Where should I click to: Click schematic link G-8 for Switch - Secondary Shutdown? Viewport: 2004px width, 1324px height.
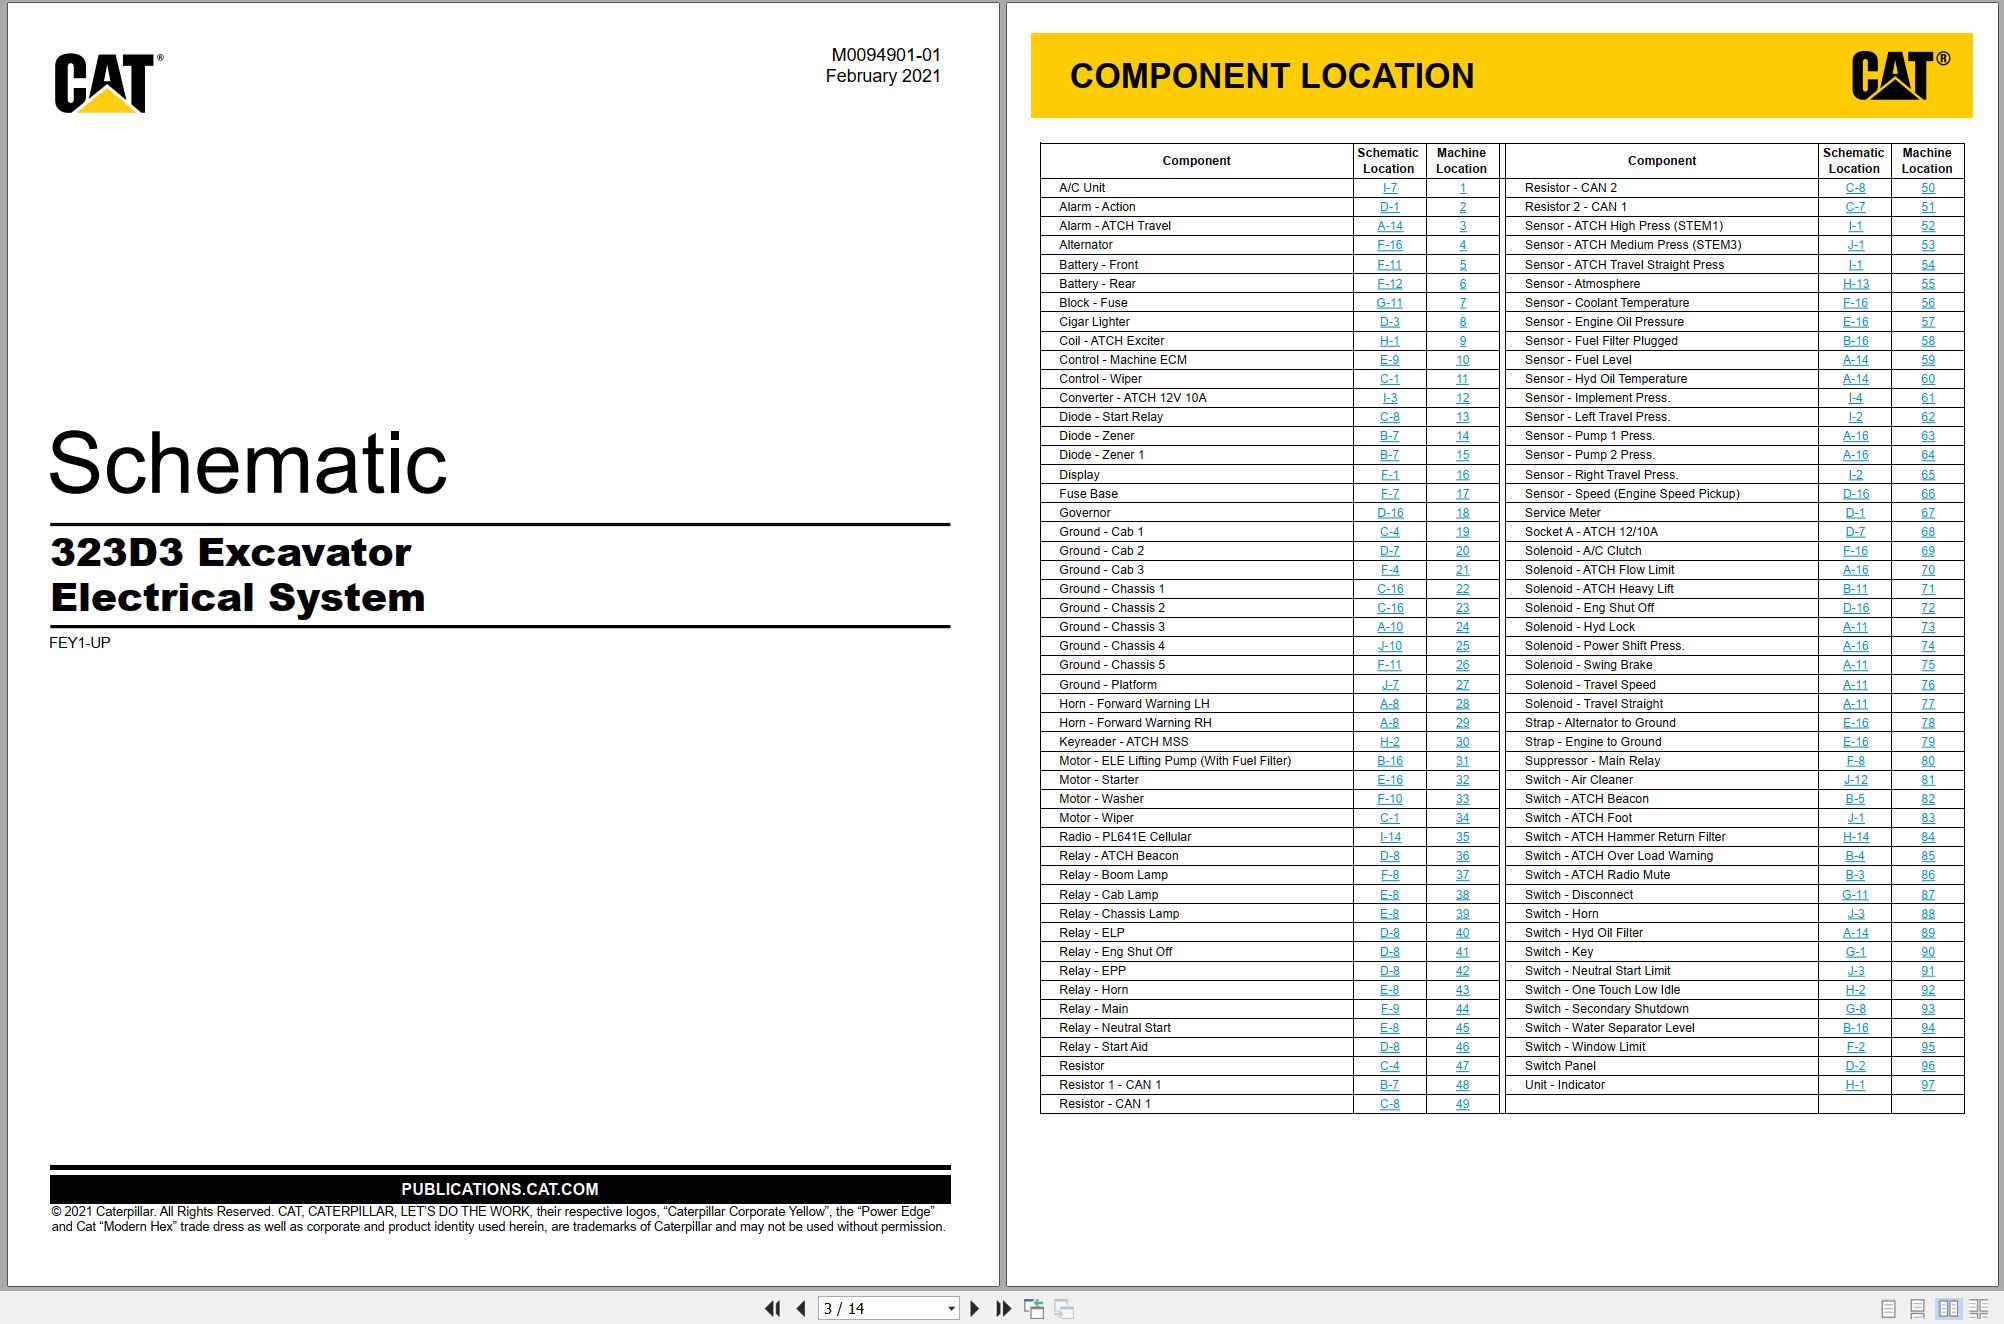(x=1855, y=1009)
